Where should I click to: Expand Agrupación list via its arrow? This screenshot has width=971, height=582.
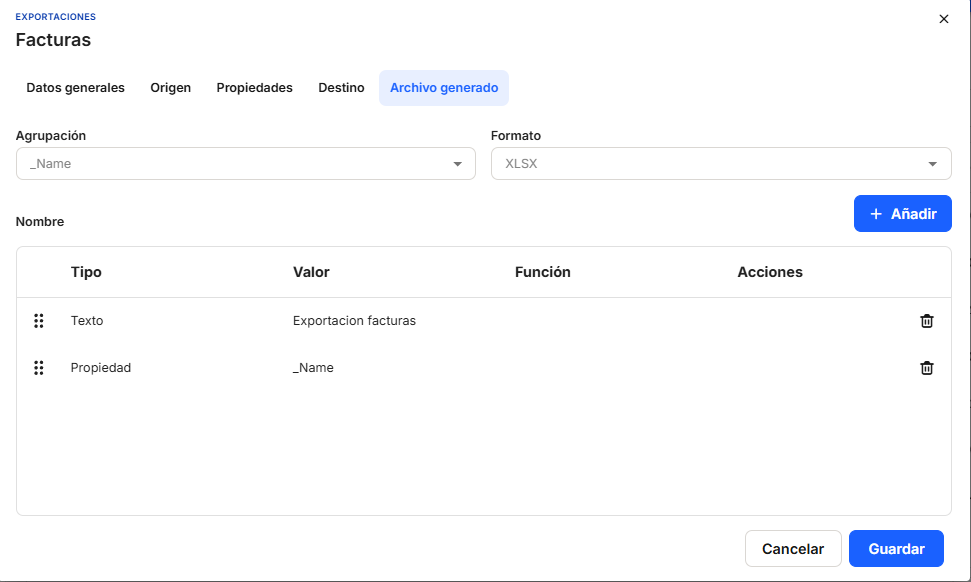point(457,164)
